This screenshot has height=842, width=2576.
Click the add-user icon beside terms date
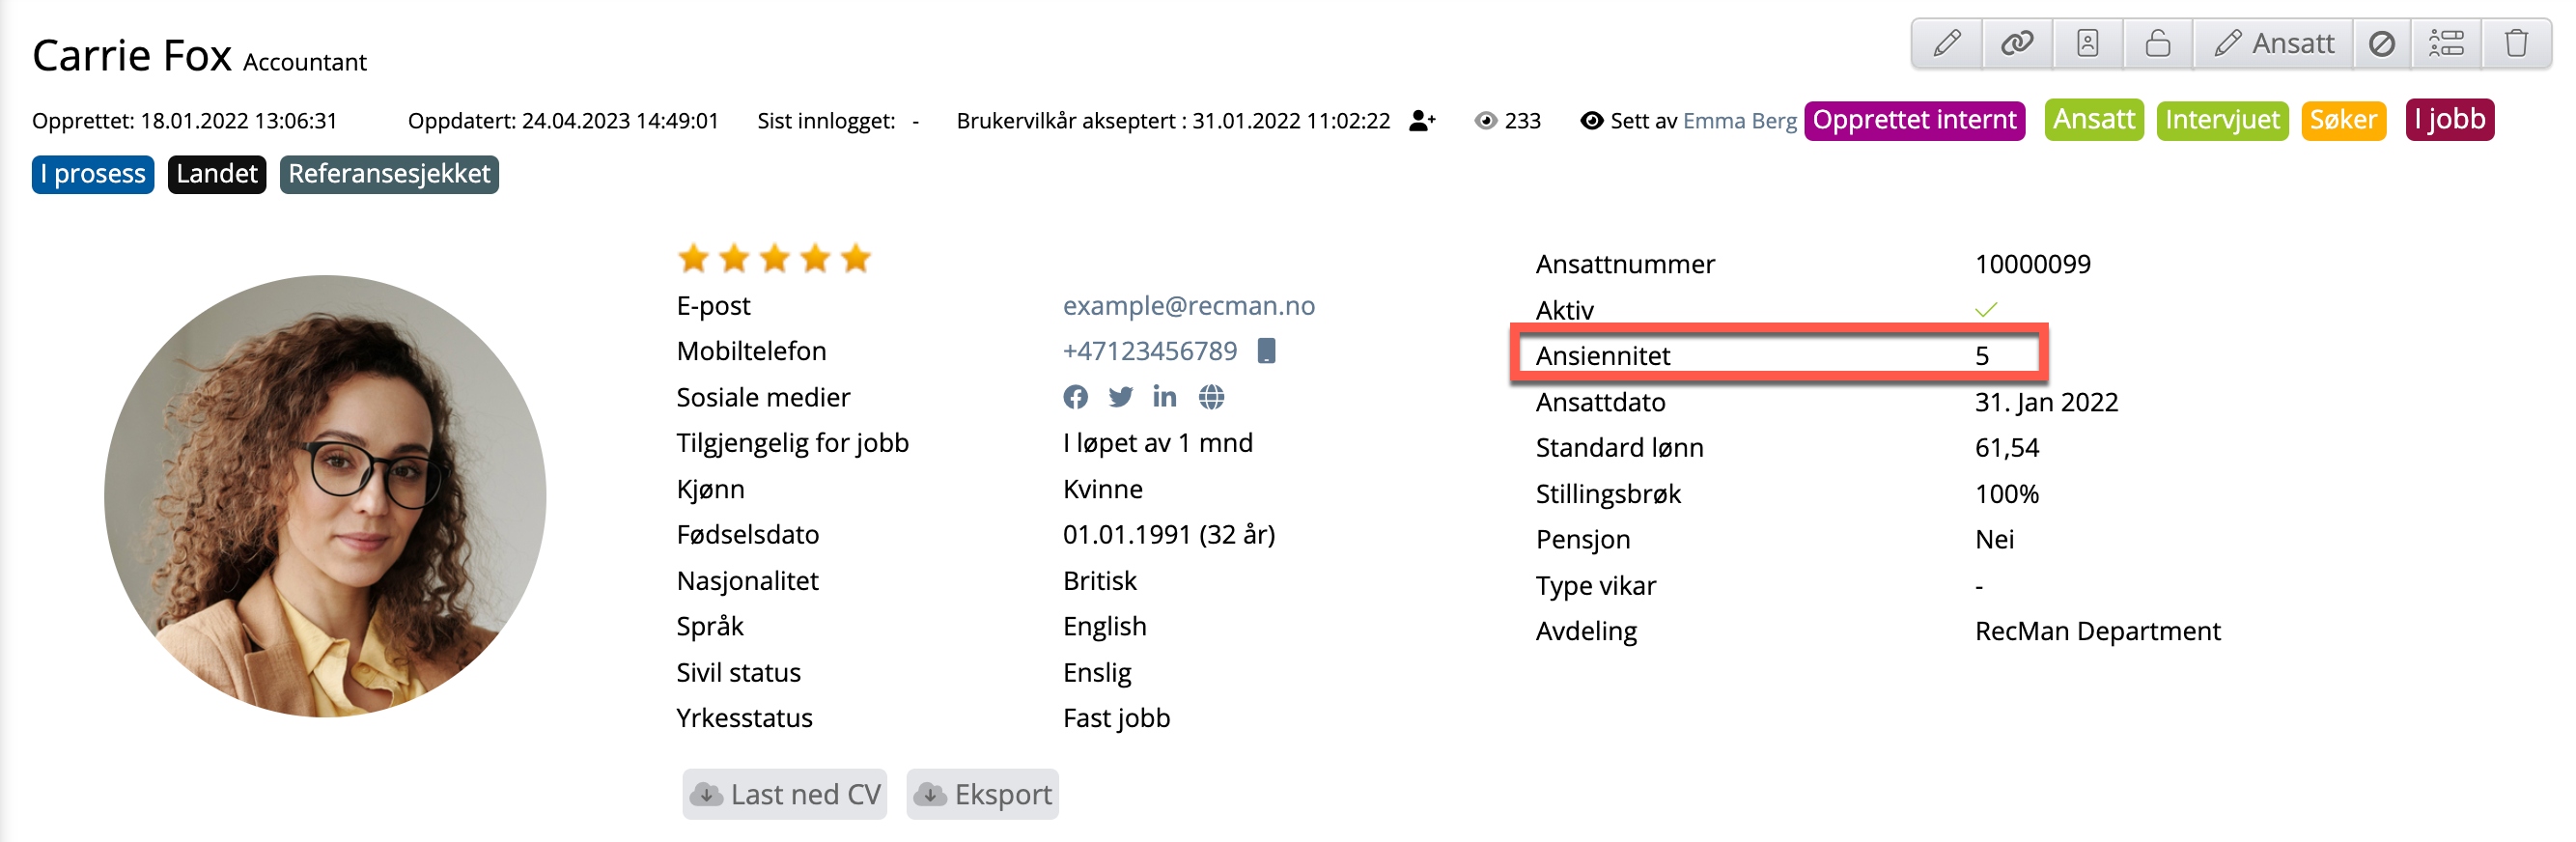(x=1421, y=121)
